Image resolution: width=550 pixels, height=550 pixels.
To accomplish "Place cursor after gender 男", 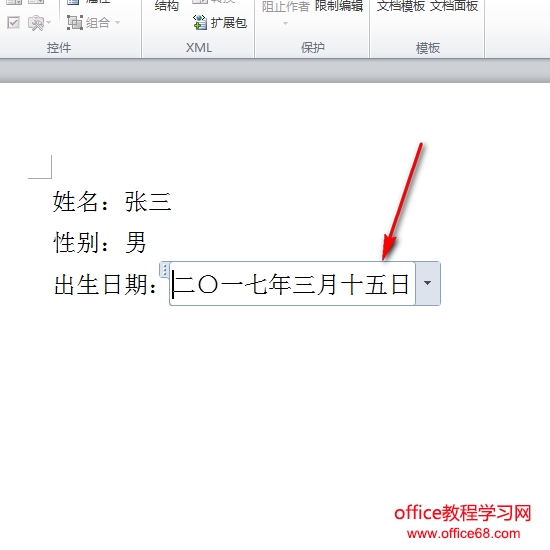I will [x=146, y=242].
